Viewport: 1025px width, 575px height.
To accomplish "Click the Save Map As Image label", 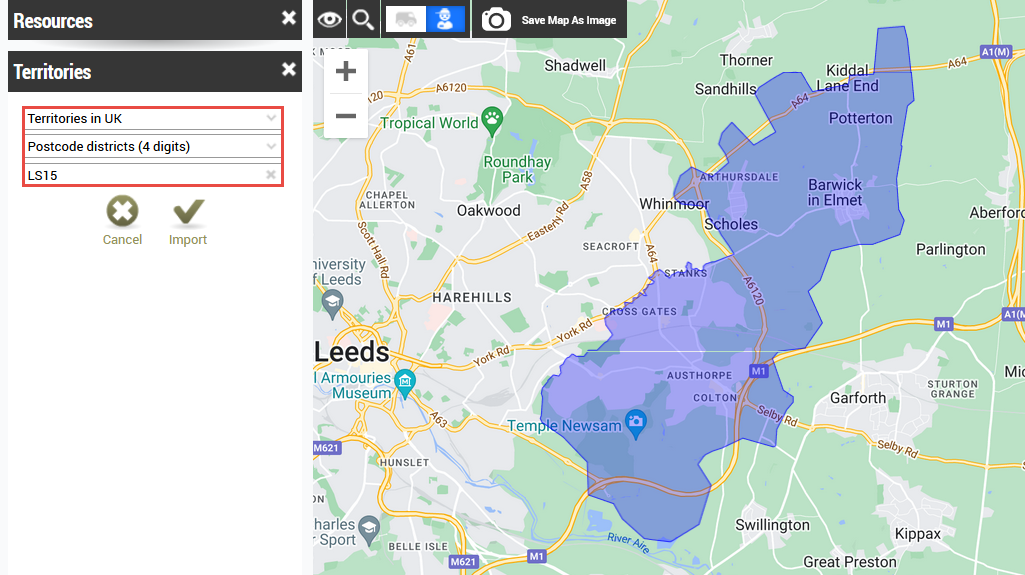I will point(568,20).
